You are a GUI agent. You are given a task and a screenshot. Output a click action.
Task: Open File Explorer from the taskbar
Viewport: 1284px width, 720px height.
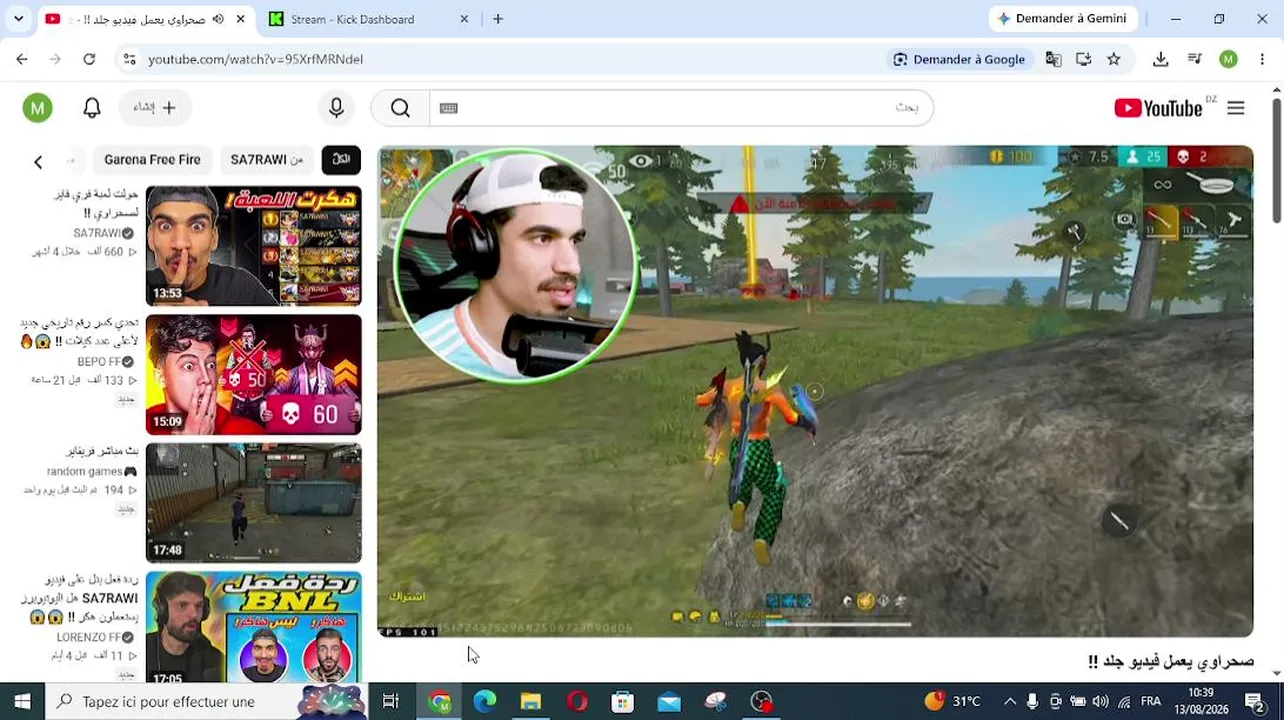click(531, 701)
